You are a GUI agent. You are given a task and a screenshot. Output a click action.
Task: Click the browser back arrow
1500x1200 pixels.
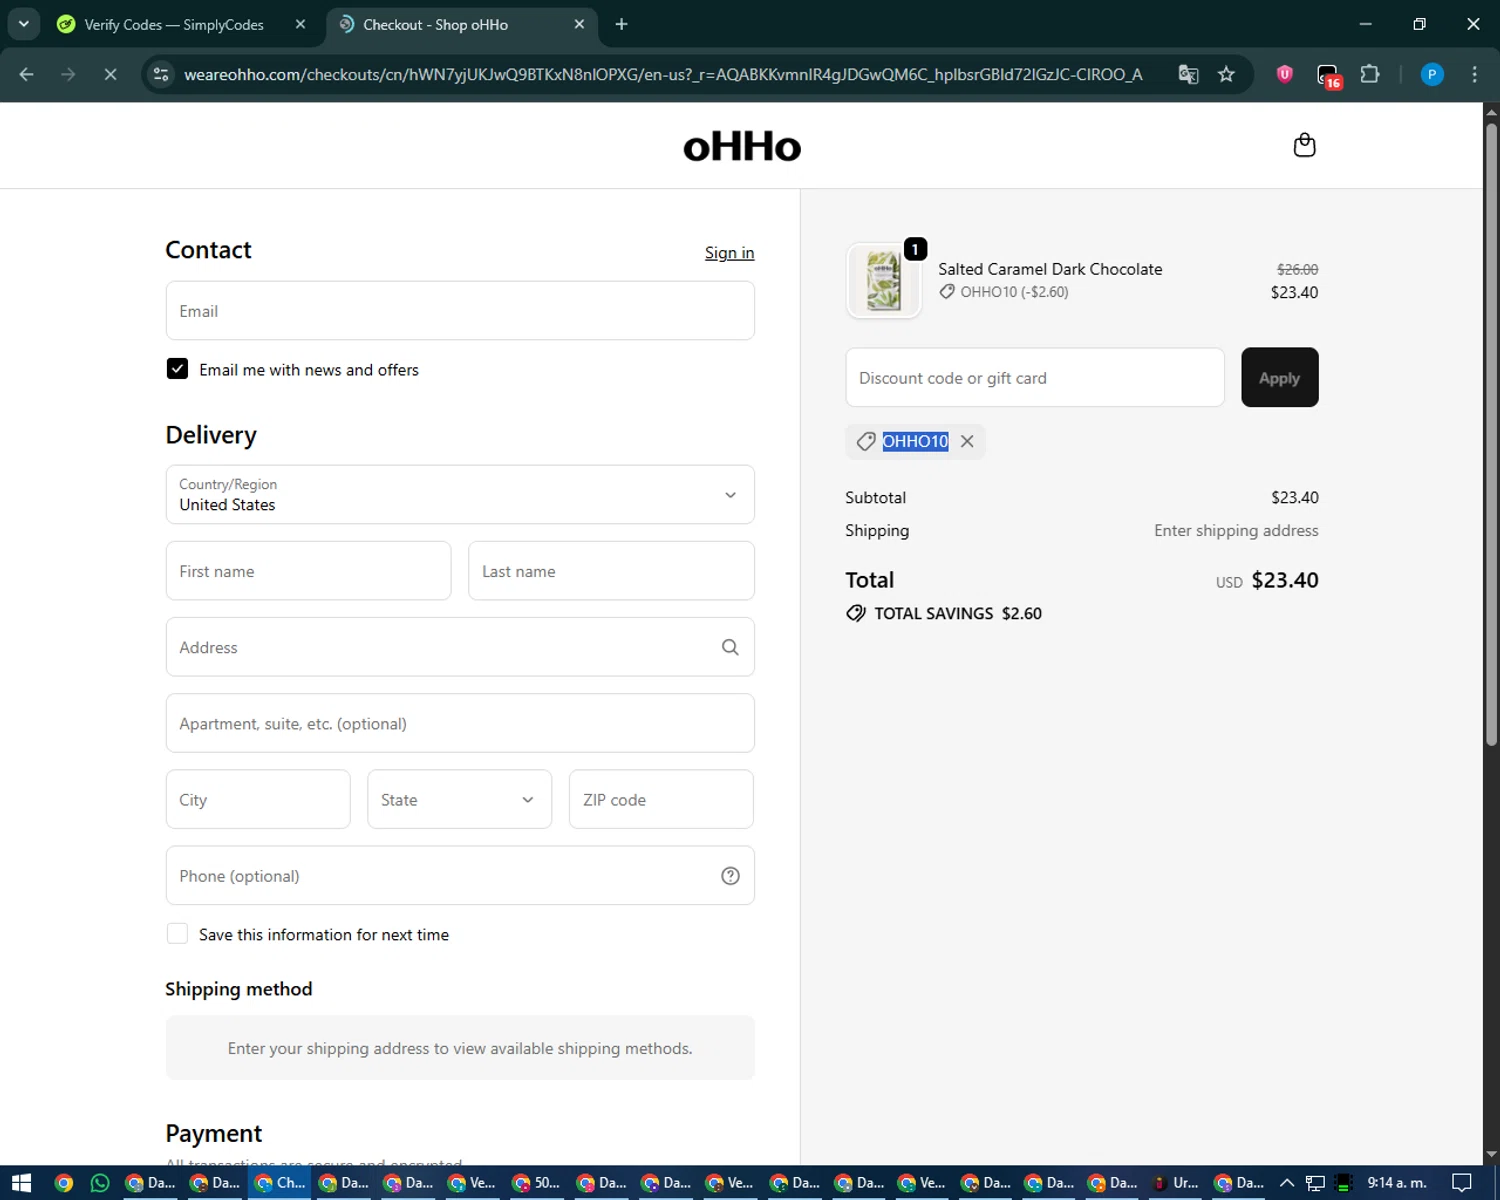pyautogui.click(x=27, y=74)
